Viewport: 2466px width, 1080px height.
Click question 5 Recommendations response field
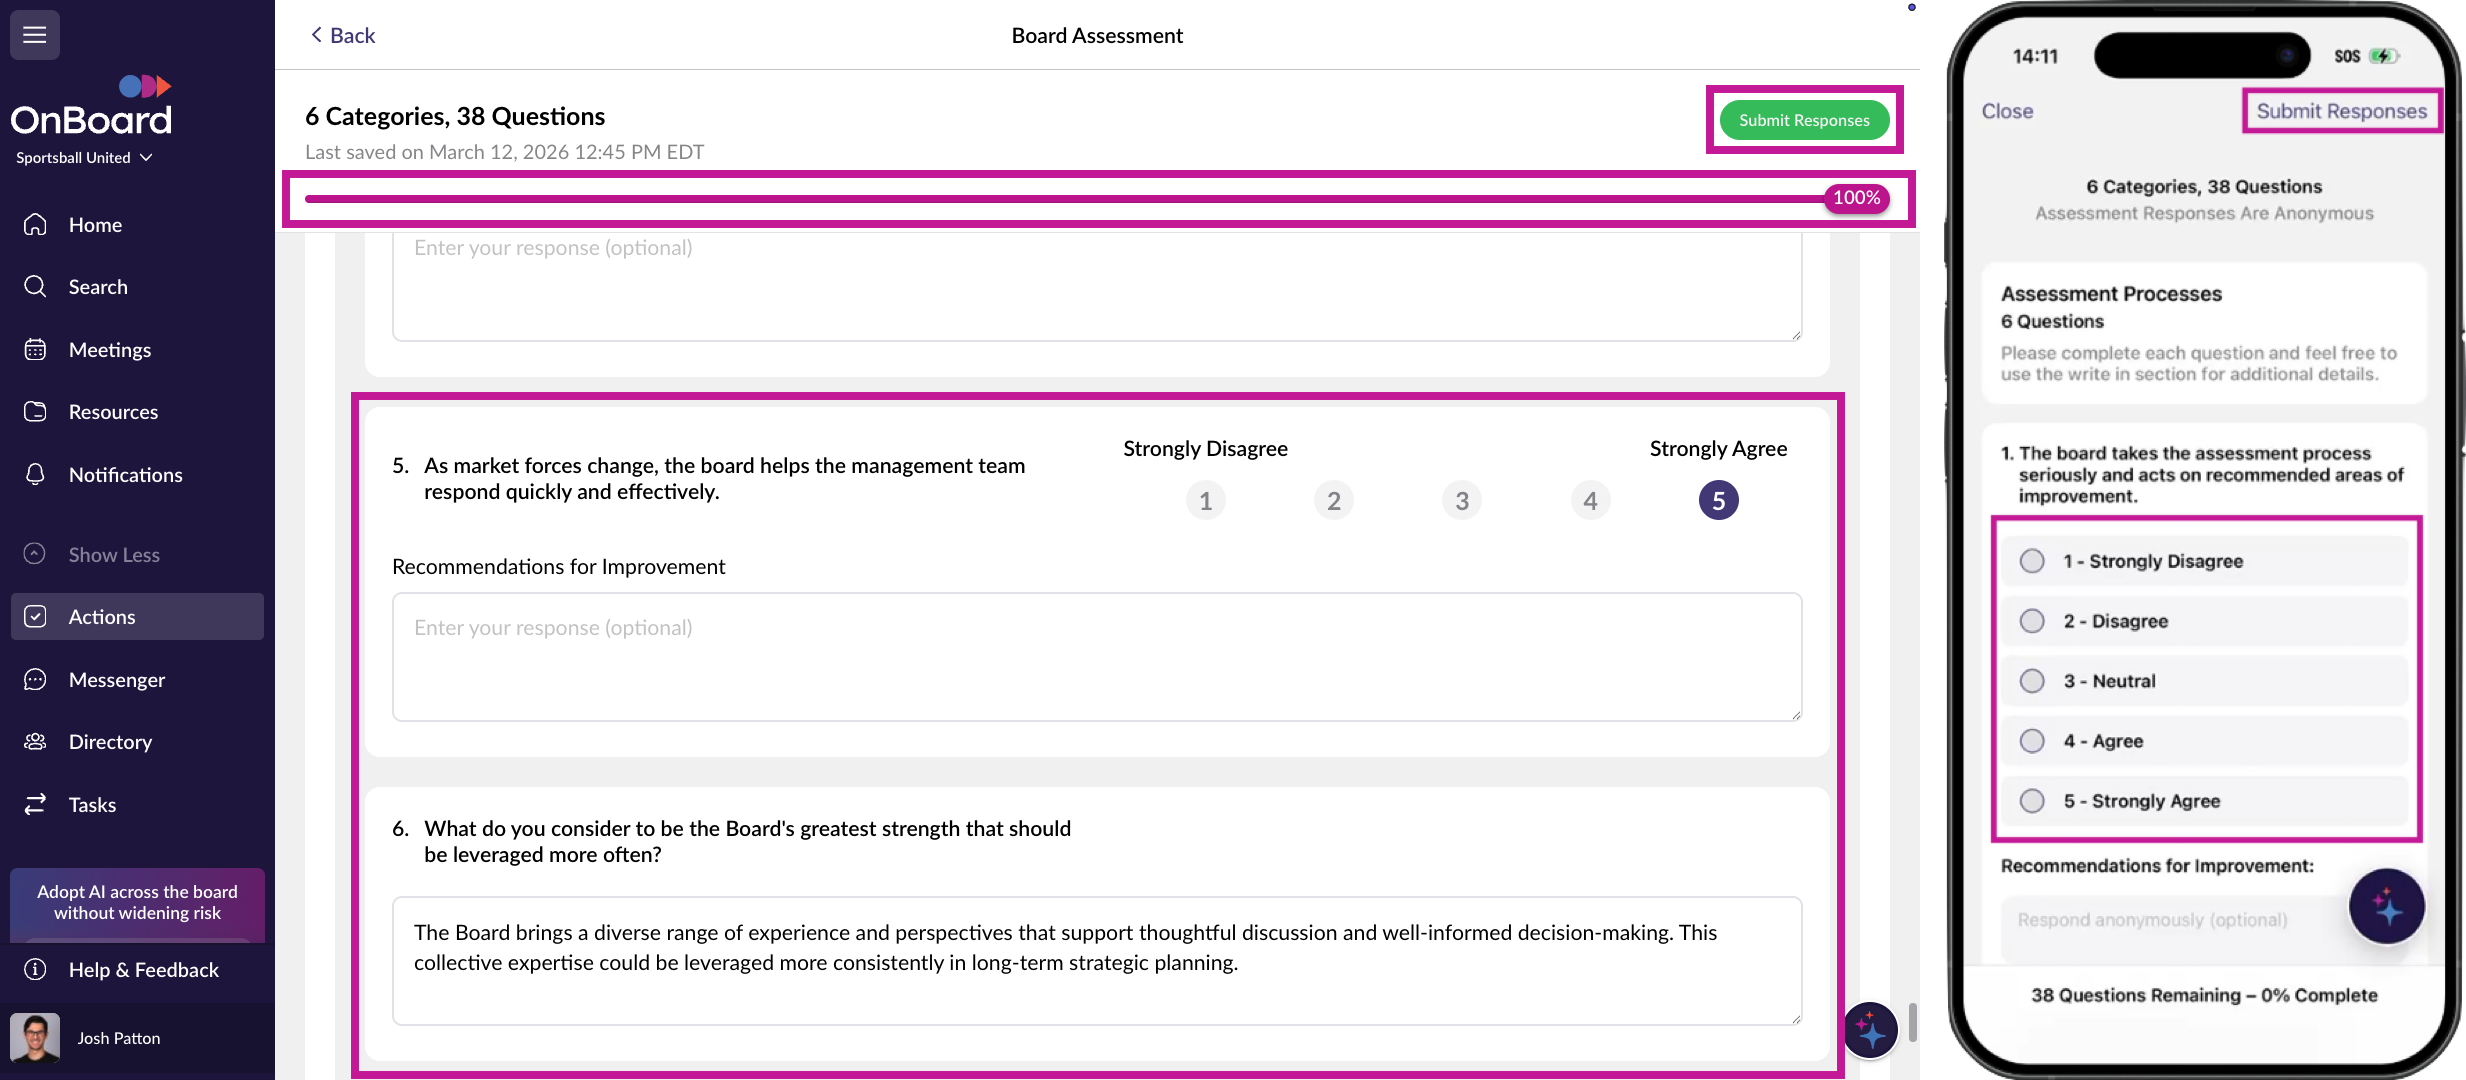[1096, 657]
